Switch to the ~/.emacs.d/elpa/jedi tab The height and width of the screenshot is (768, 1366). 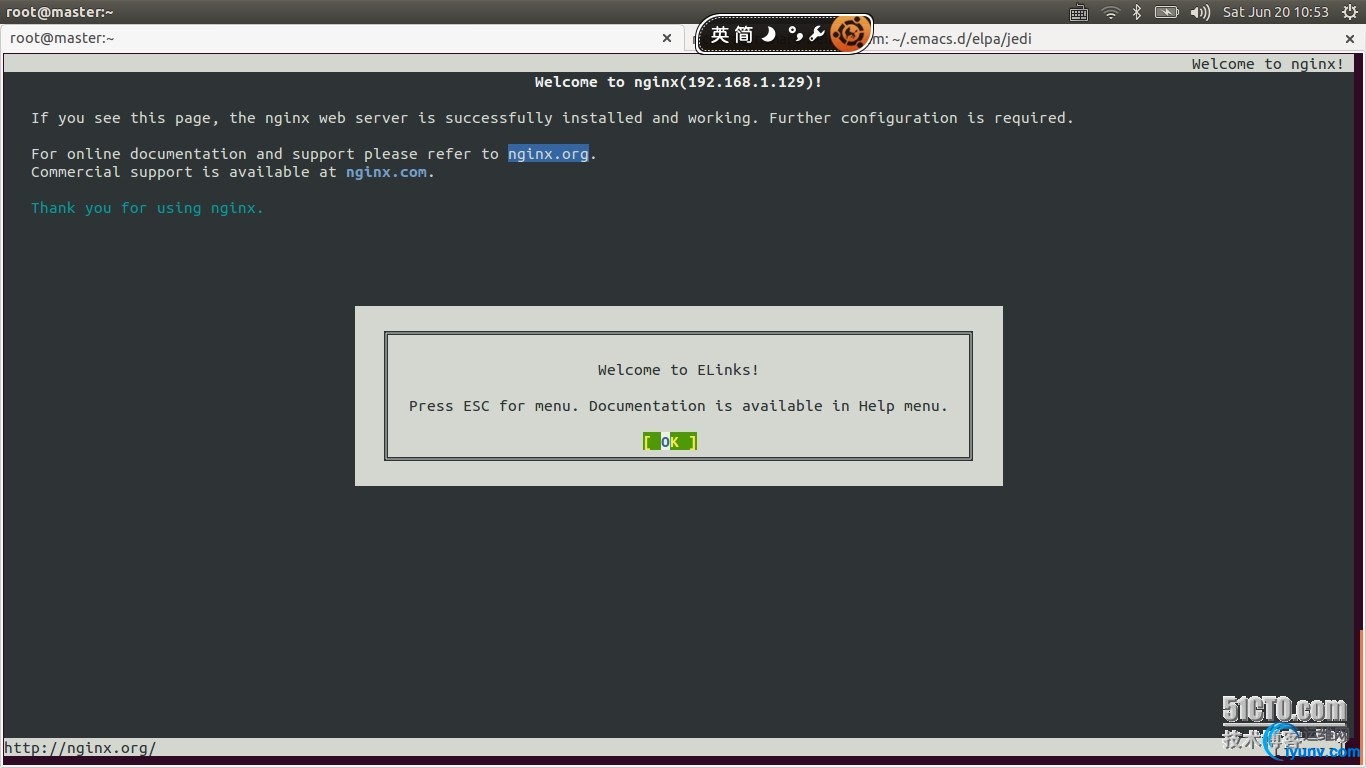point(1025,38)
